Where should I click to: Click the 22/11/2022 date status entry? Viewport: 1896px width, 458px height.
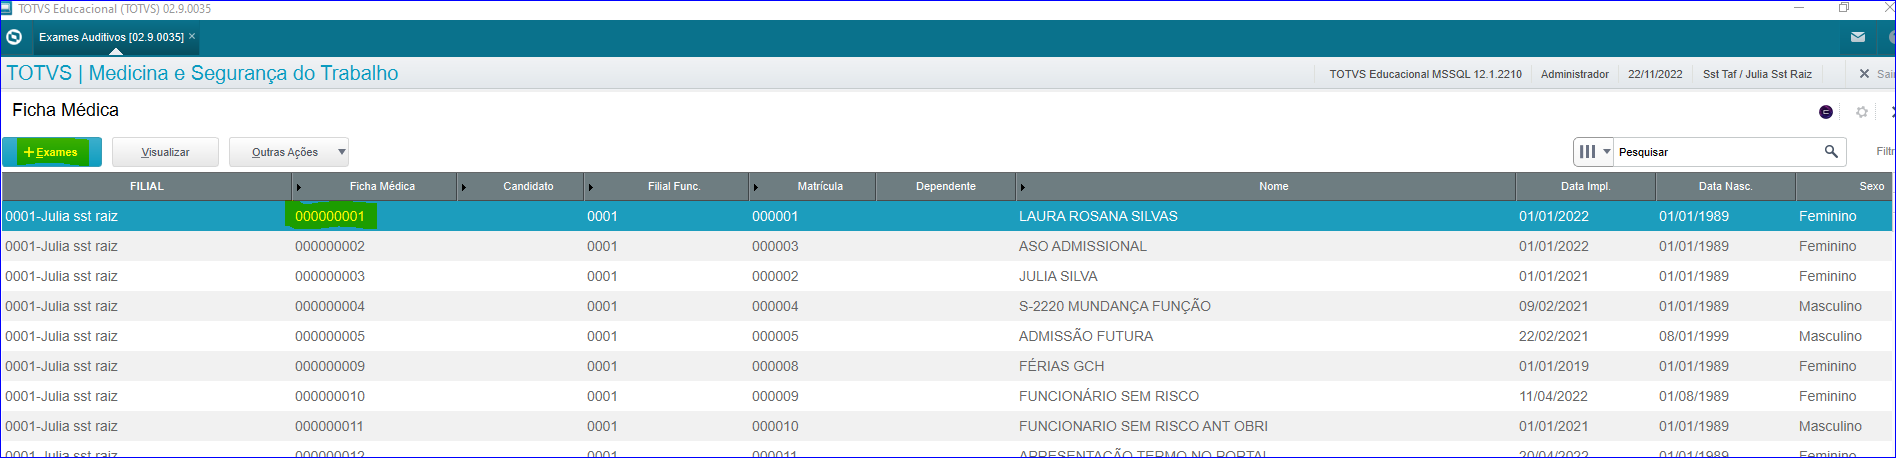point(1655,74)
